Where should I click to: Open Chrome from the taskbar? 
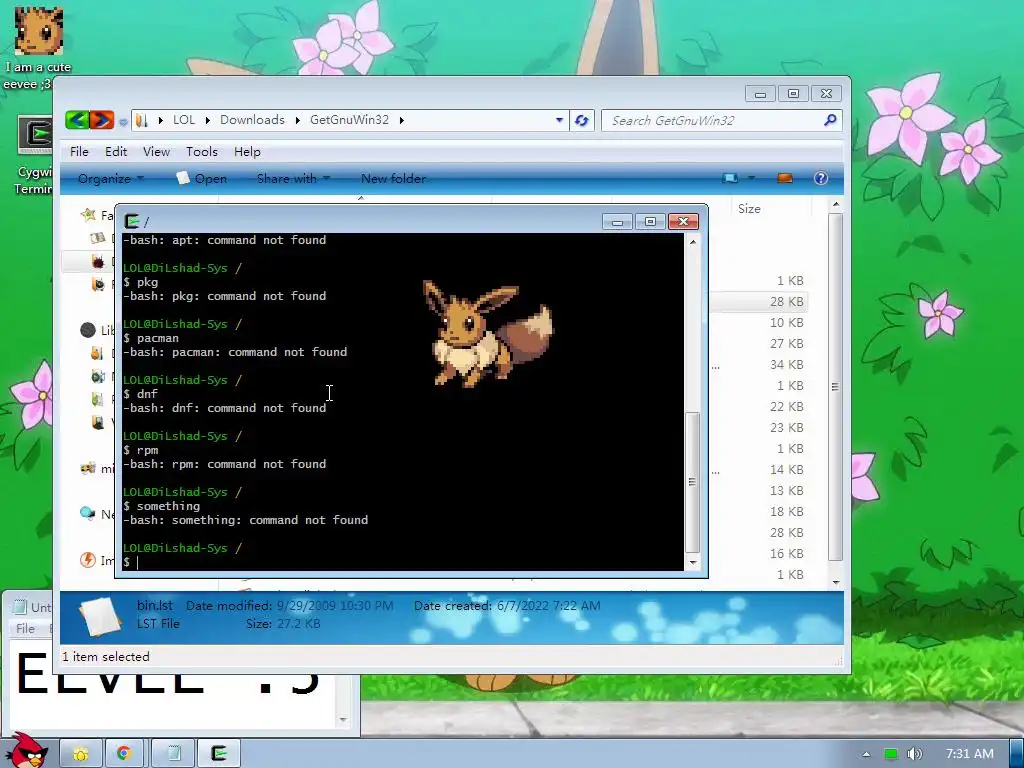click(124, 754)
